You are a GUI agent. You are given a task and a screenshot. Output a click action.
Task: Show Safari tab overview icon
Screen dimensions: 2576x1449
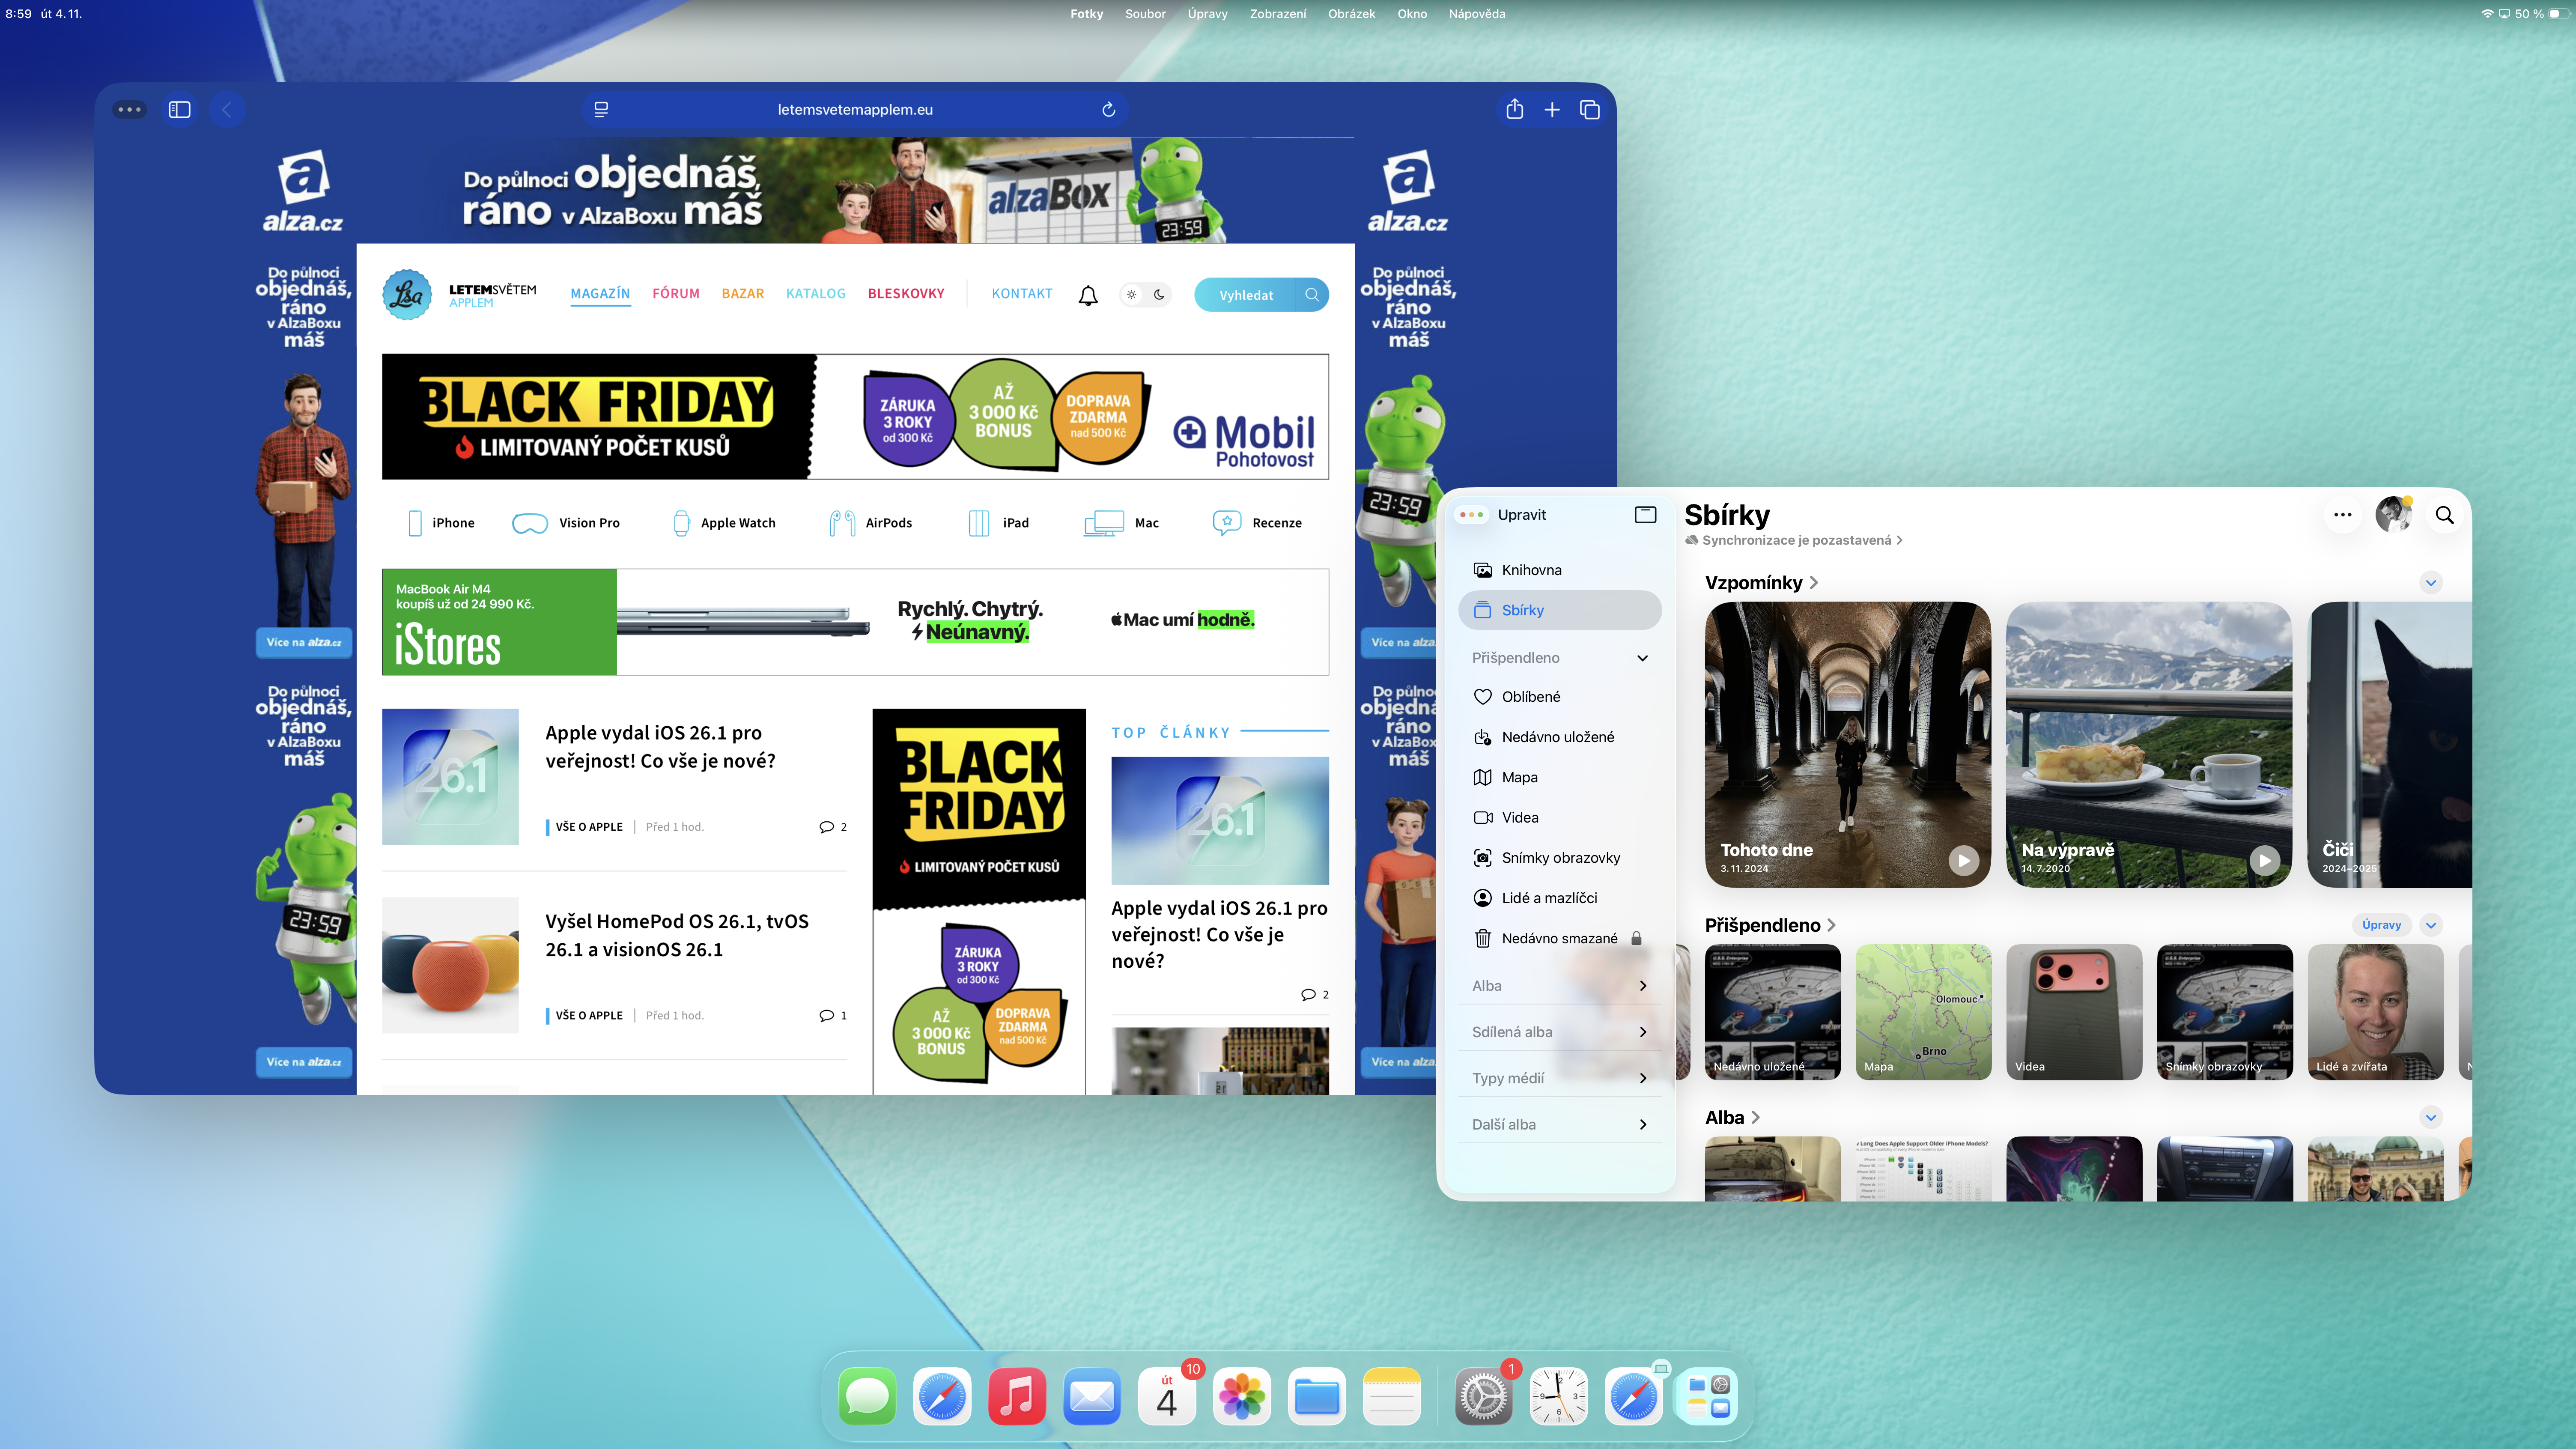1589,110
